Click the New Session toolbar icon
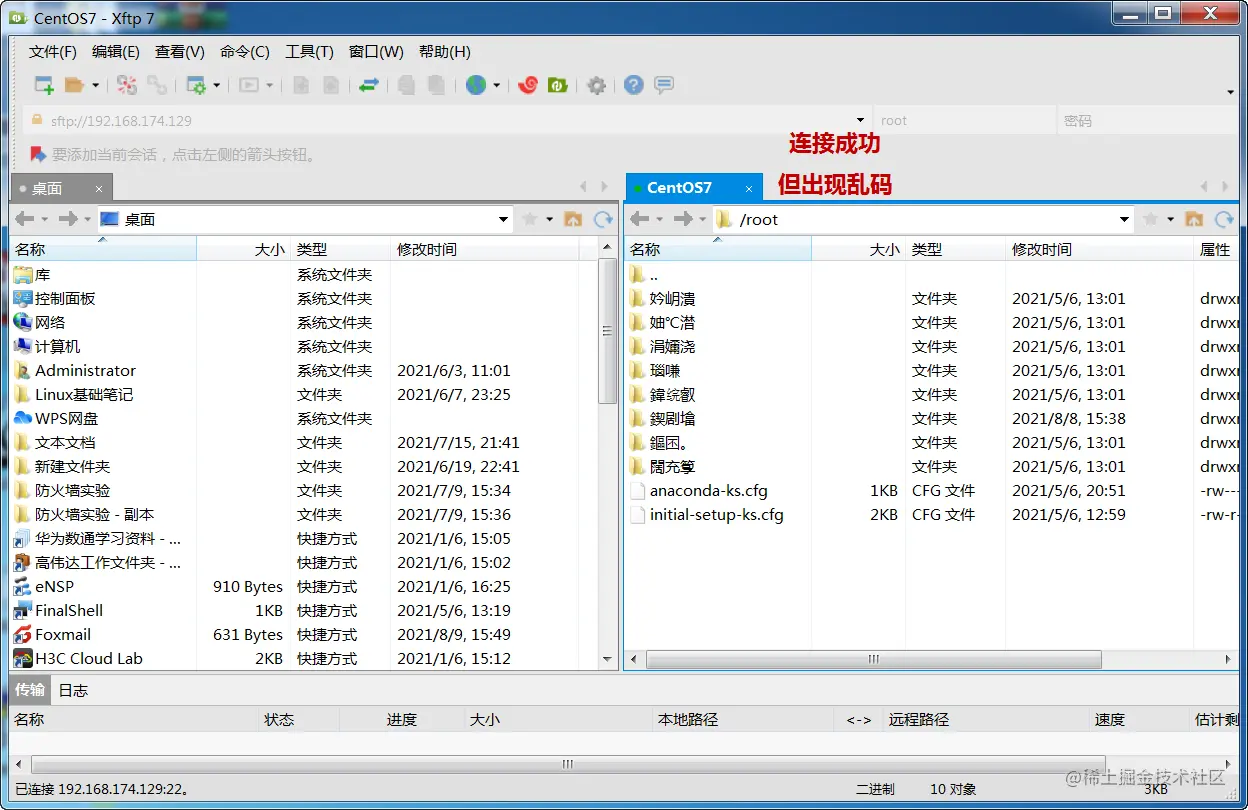The height and width of the screenshot is (810, 1248). tap(44, 85)
